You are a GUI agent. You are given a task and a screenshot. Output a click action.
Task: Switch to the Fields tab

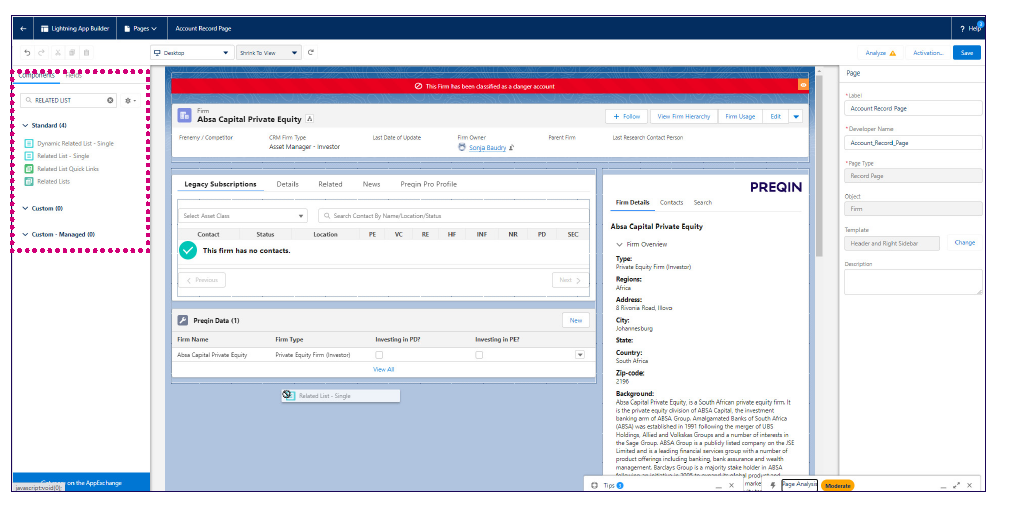(73, 76)
